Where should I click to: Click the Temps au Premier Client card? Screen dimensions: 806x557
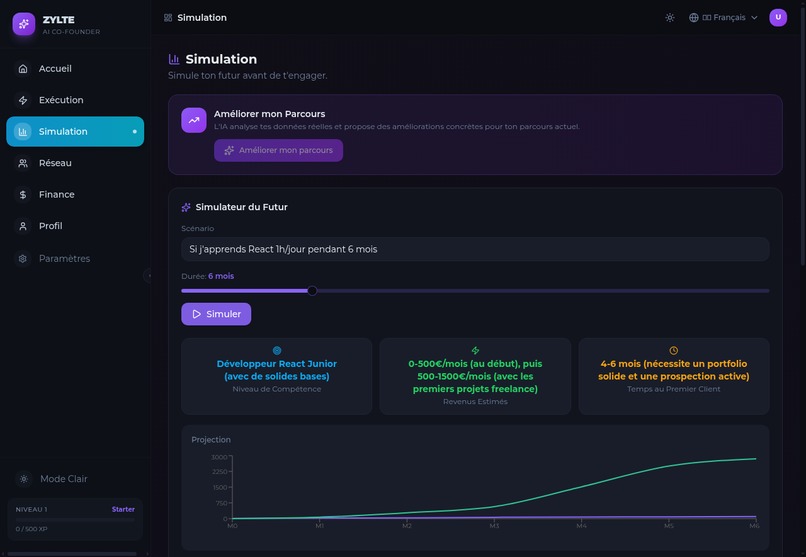point(673,376)
